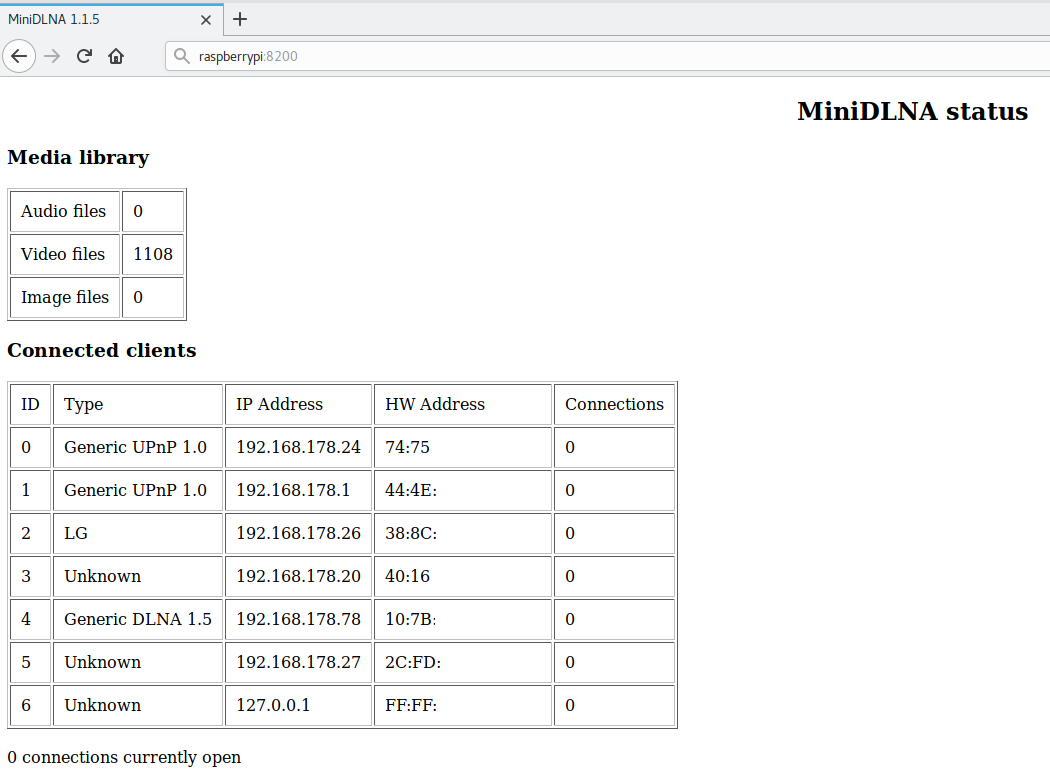The width and height of the screenshot is (1050, 779).
Task: Click ID 4 in the clients table
Action: click(x=30, y=619)
